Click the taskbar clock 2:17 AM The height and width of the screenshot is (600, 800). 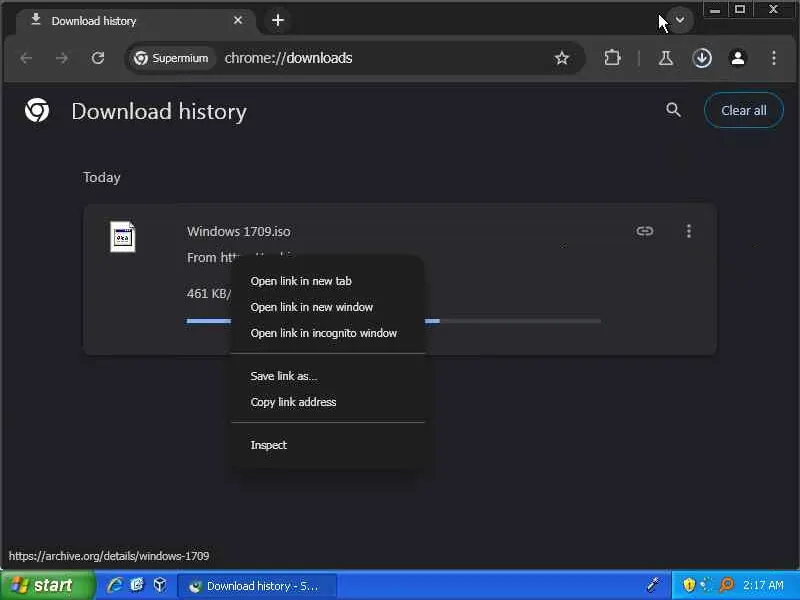click(x=763, y=585)
